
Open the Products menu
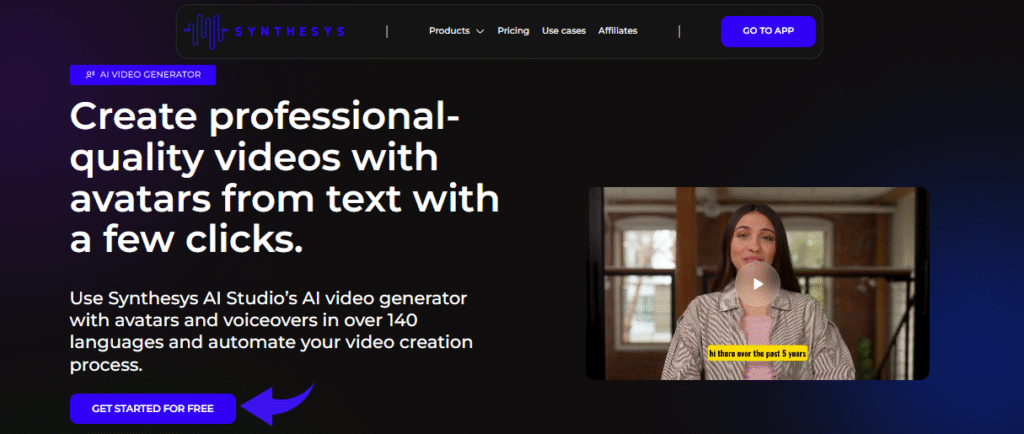coord(449,31)
